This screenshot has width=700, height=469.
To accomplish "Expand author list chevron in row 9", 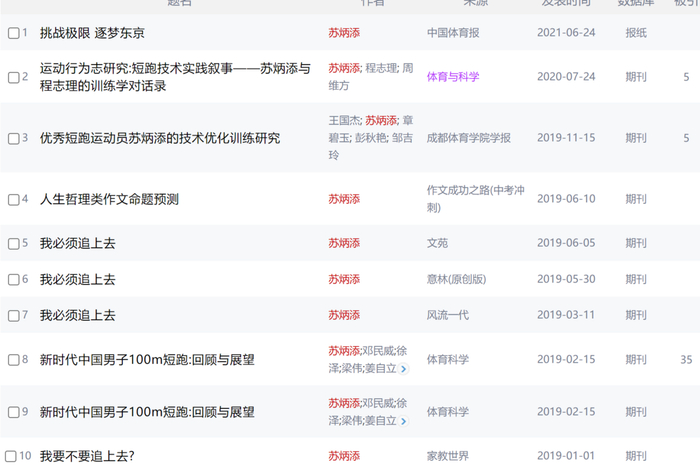I will (x=404, y=421).
